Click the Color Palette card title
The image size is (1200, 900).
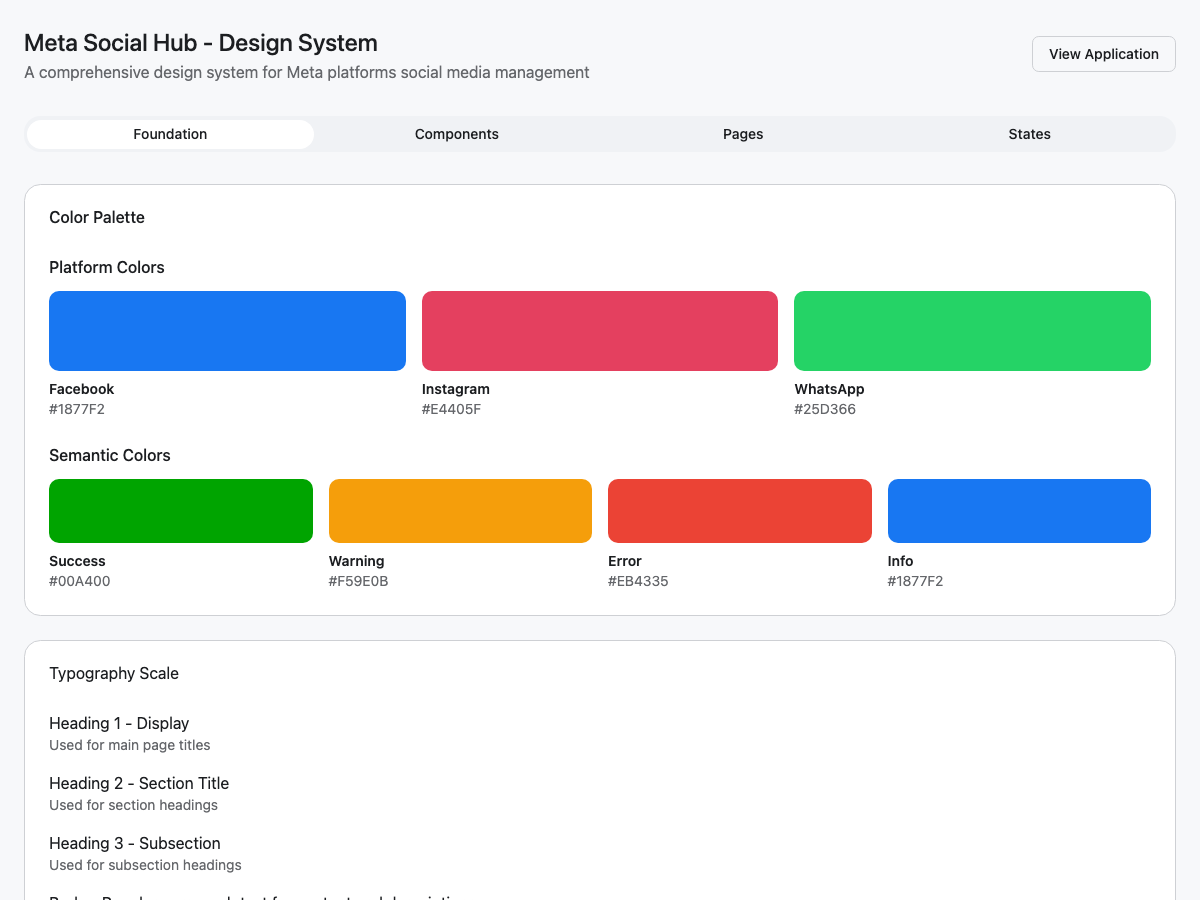coord(97,217)
